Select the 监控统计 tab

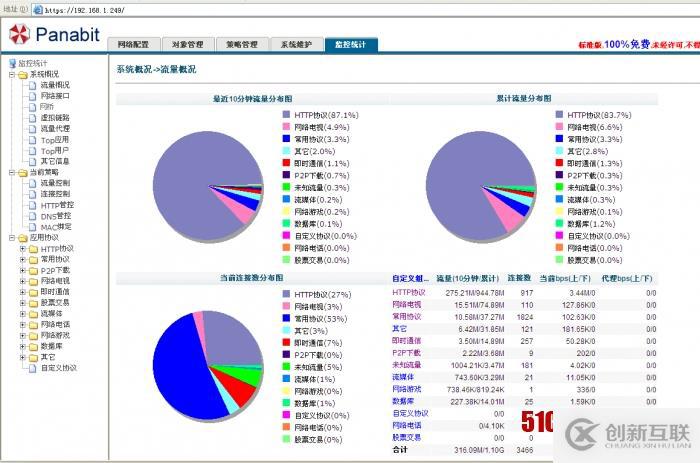351,44
